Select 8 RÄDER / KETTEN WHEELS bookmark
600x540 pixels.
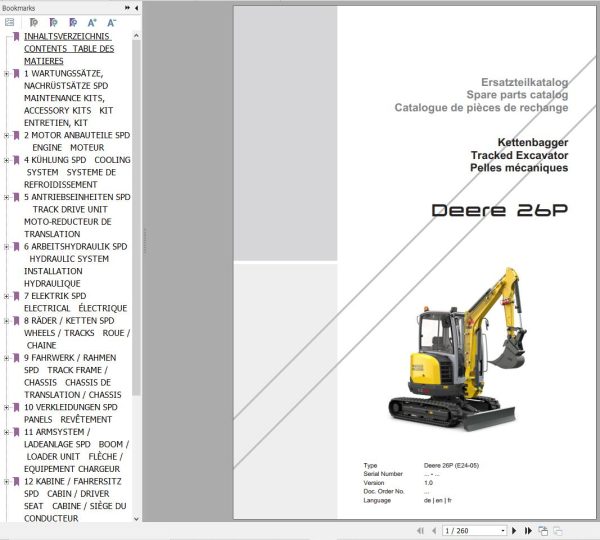click(77, 333)
